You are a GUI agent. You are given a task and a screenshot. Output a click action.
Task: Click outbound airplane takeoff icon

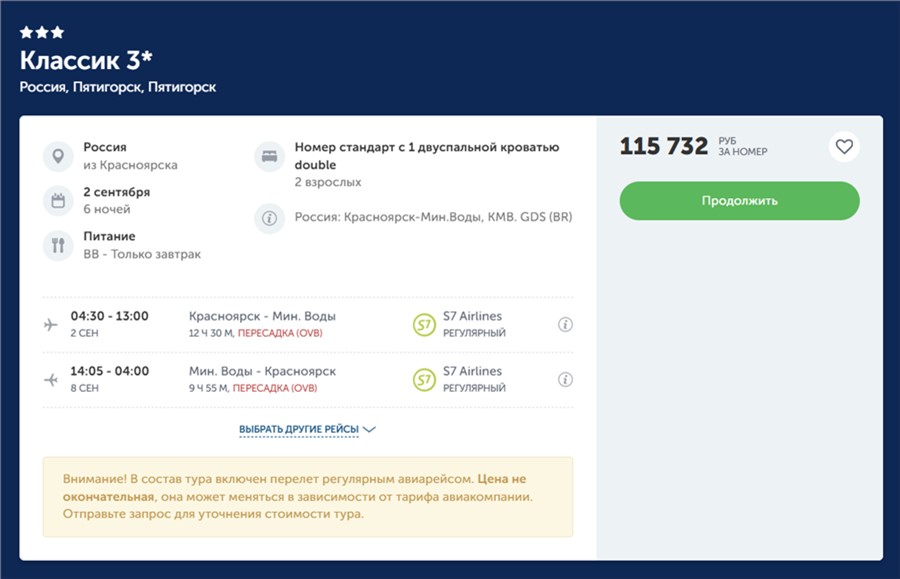(x=51, y=324)
